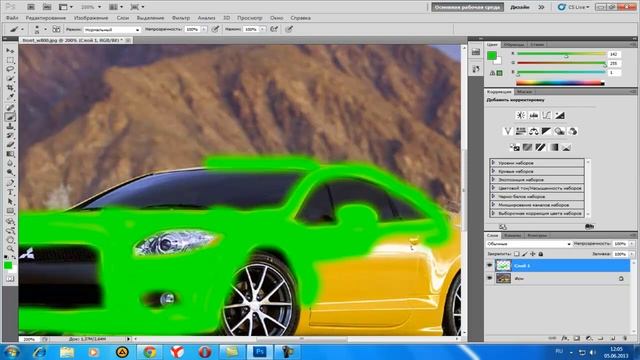Select the Crop tool
Image resolution: width=640 pixels, height=360 pixels.
tap(10, 88)
